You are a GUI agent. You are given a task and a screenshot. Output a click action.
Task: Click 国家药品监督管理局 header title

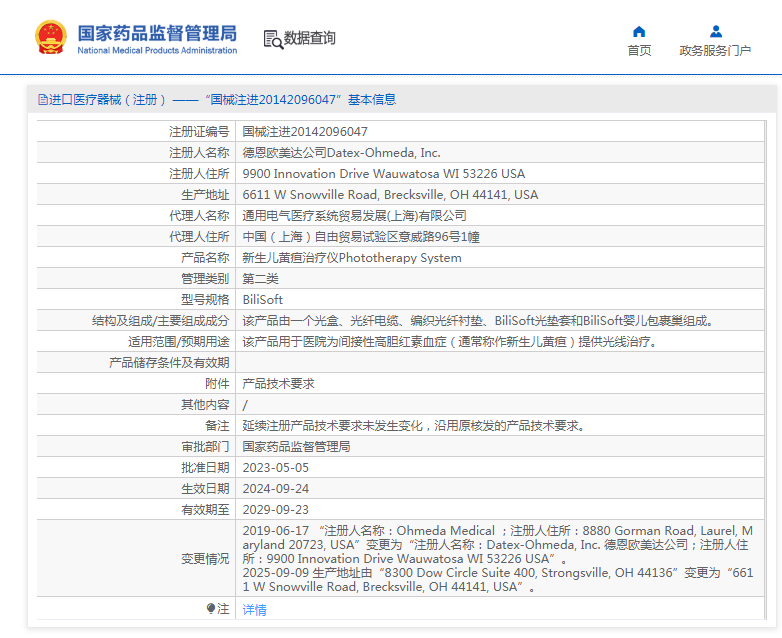pos(157,33)
